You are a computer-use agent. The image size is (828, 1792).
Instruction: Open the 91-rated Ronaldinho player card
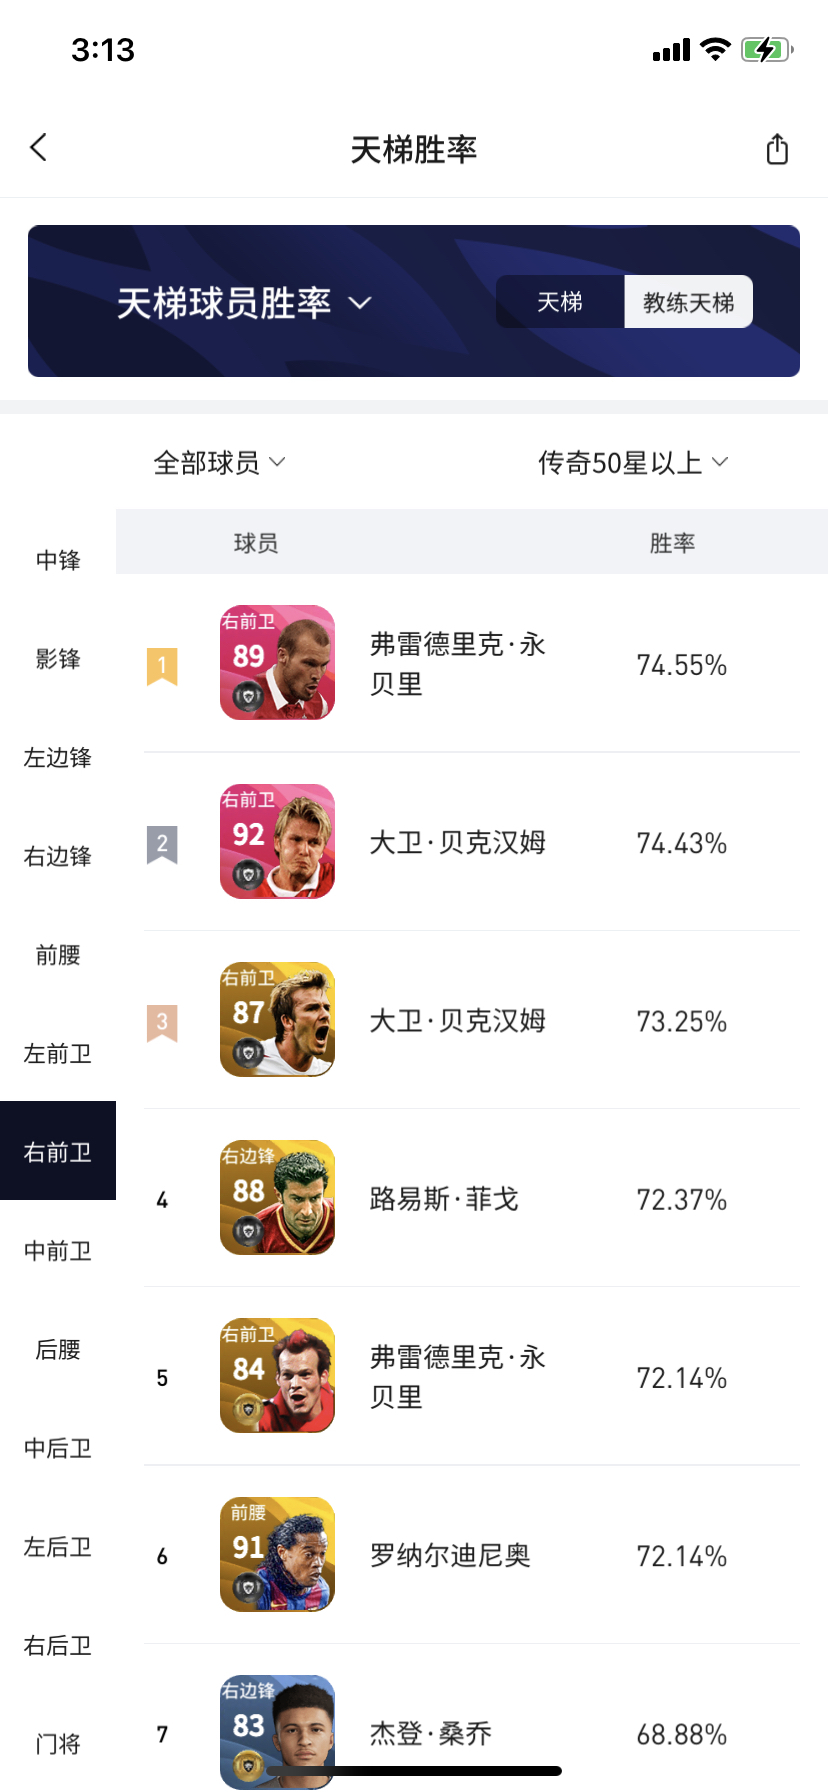pos(277,1554)
